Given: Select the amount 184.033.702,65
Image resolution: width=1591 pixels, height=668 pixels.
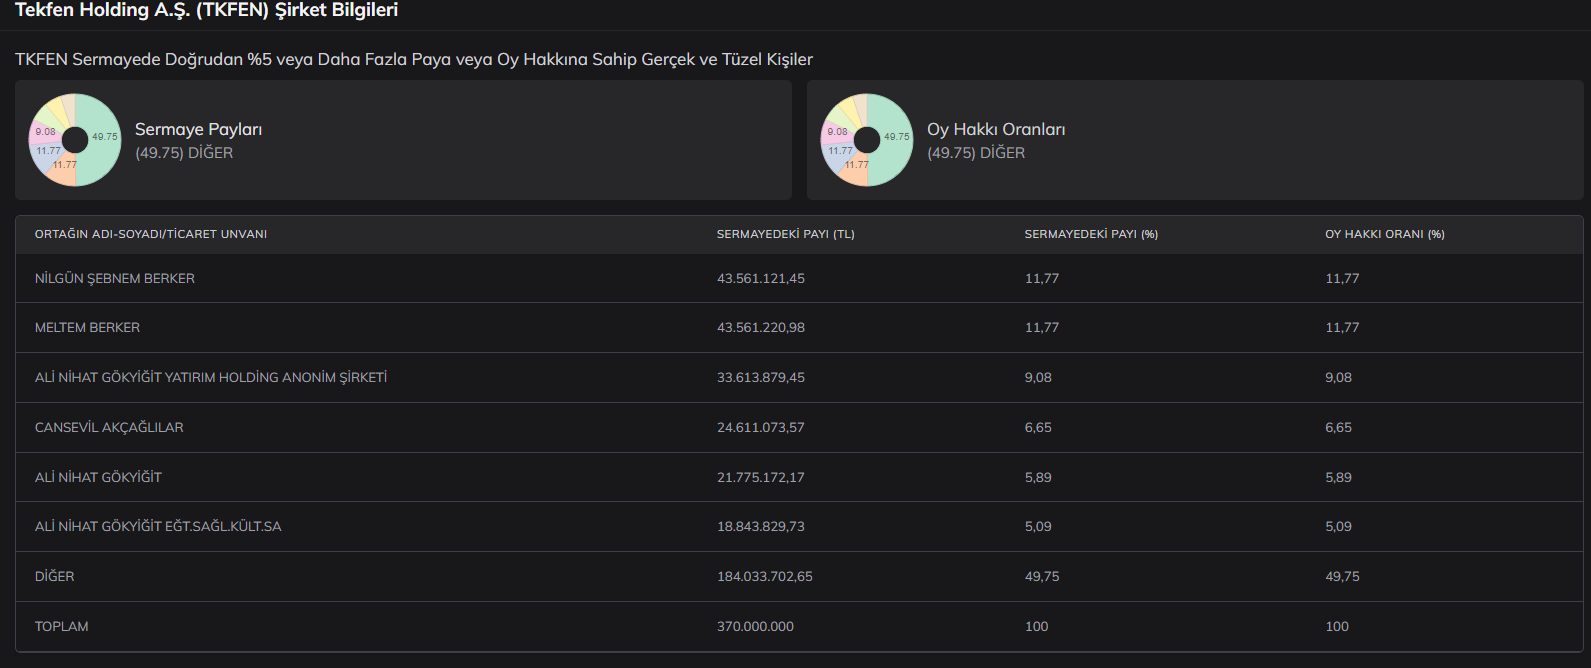Looking at the screenshot, I should [765, 577].
